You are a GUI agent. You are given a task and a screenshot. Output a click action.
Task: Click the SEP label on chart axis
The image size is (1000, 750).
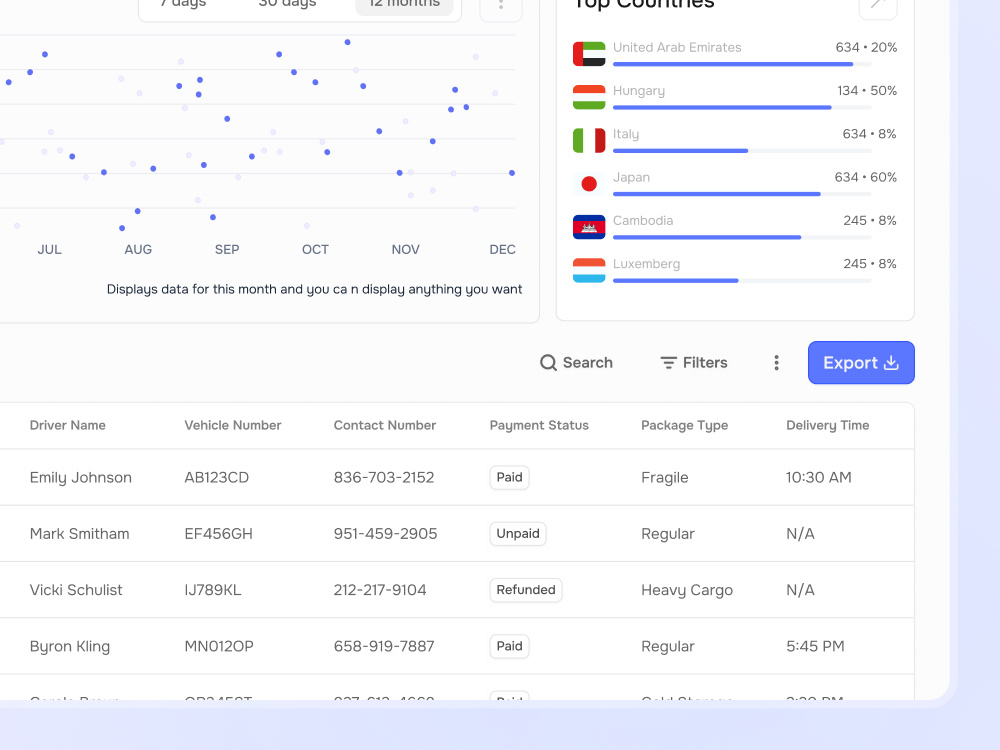click(x=227, y=249)
